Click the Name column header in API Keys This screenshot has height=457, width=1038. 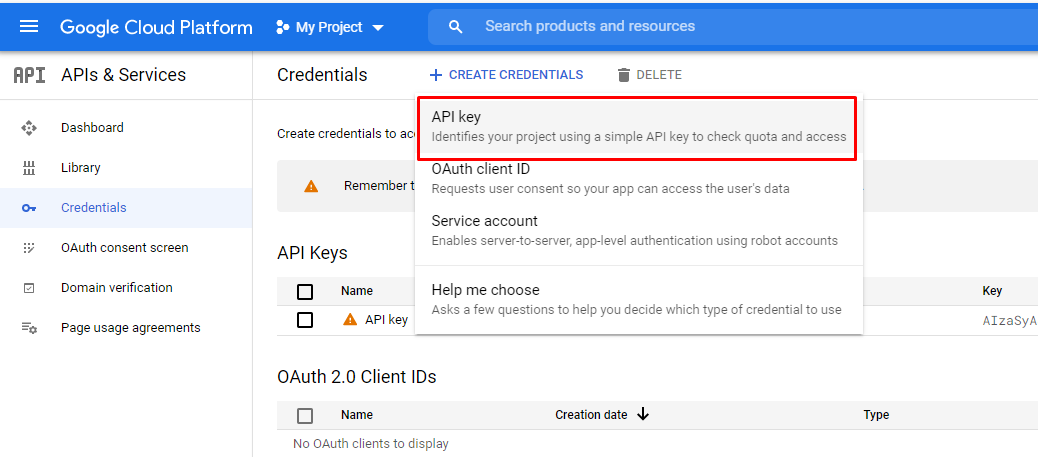click(x=357, y=291)
